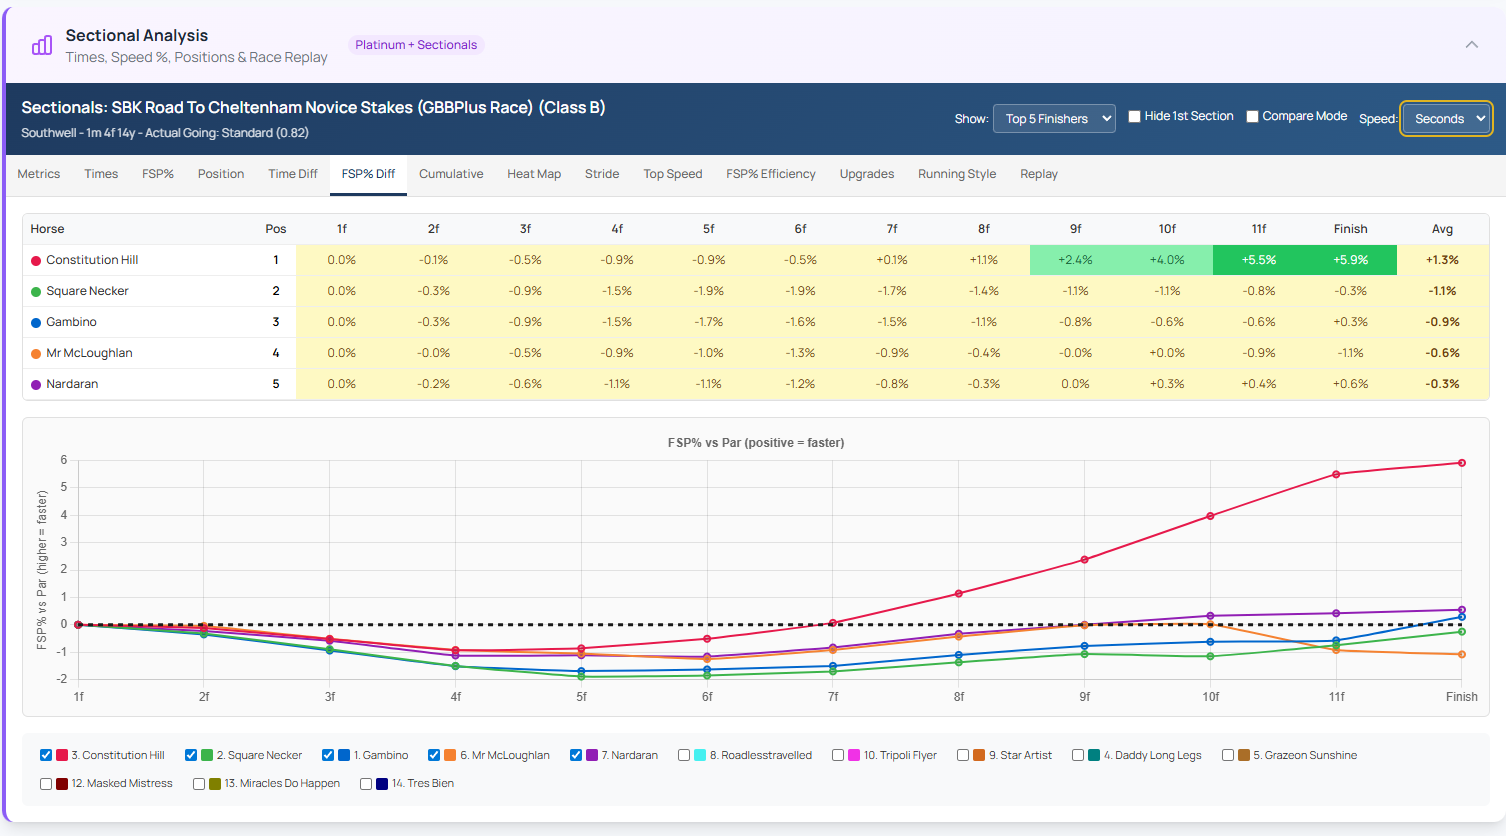Click Mr McLoughlan name in table
Screen dimensions: 1506x836
point(89,353)
